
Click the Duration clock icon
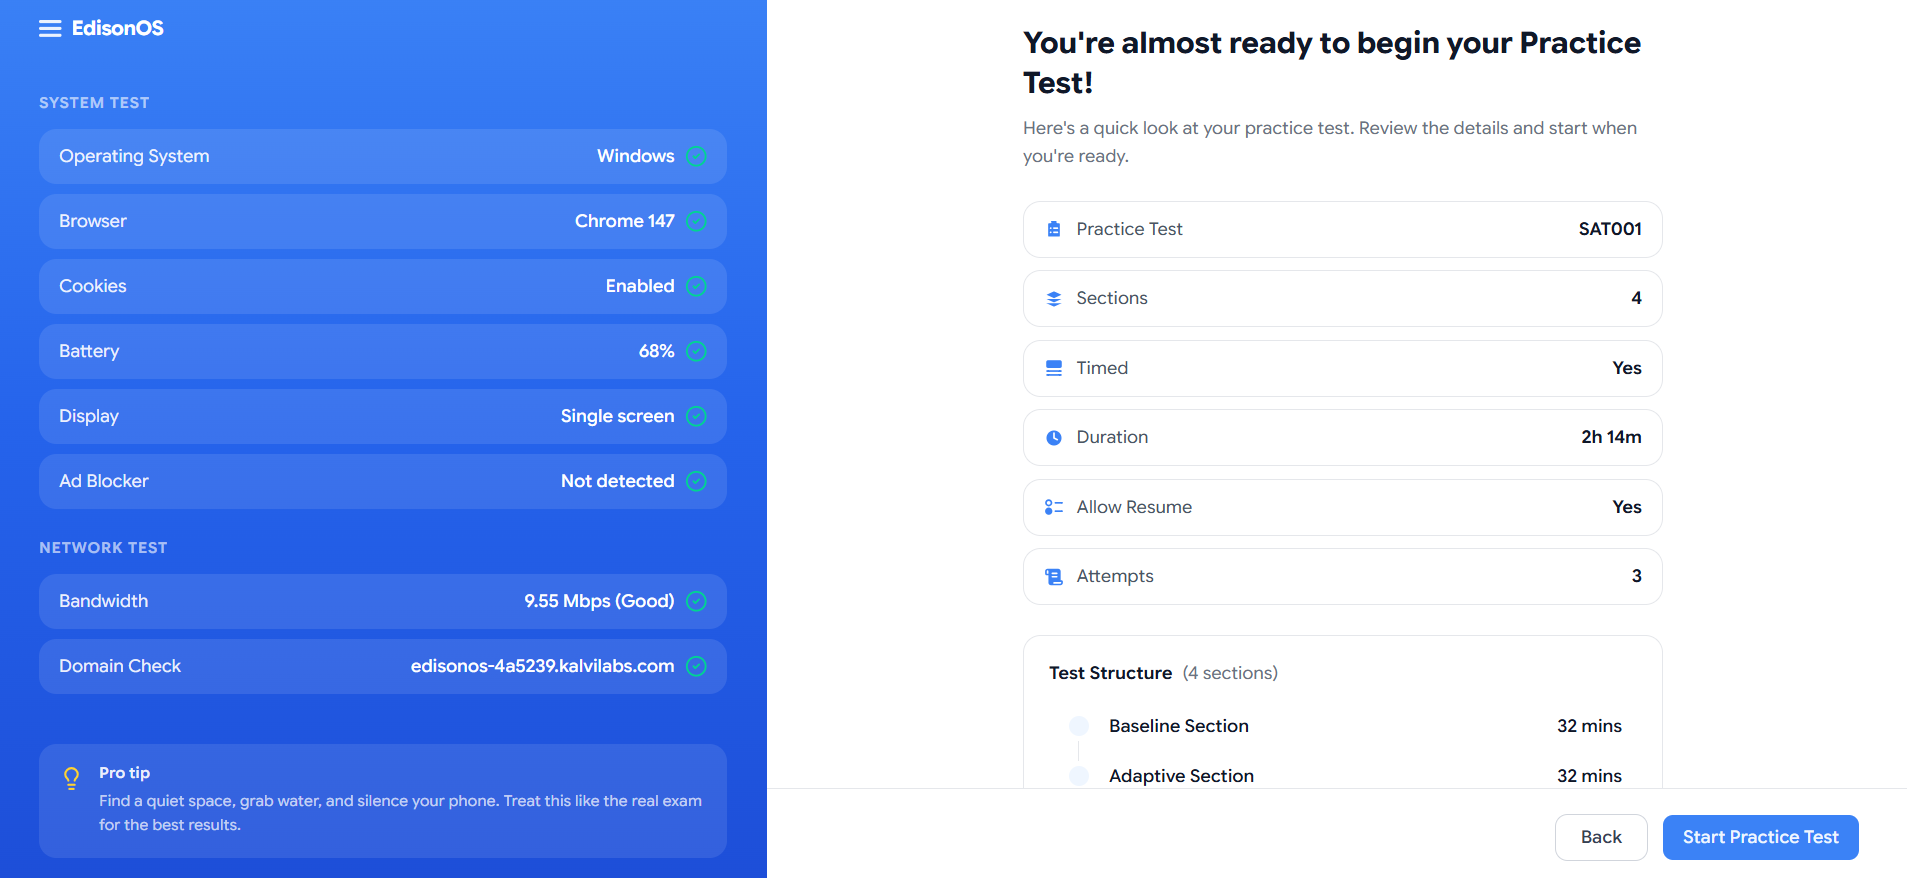[x=1053, y=437]
